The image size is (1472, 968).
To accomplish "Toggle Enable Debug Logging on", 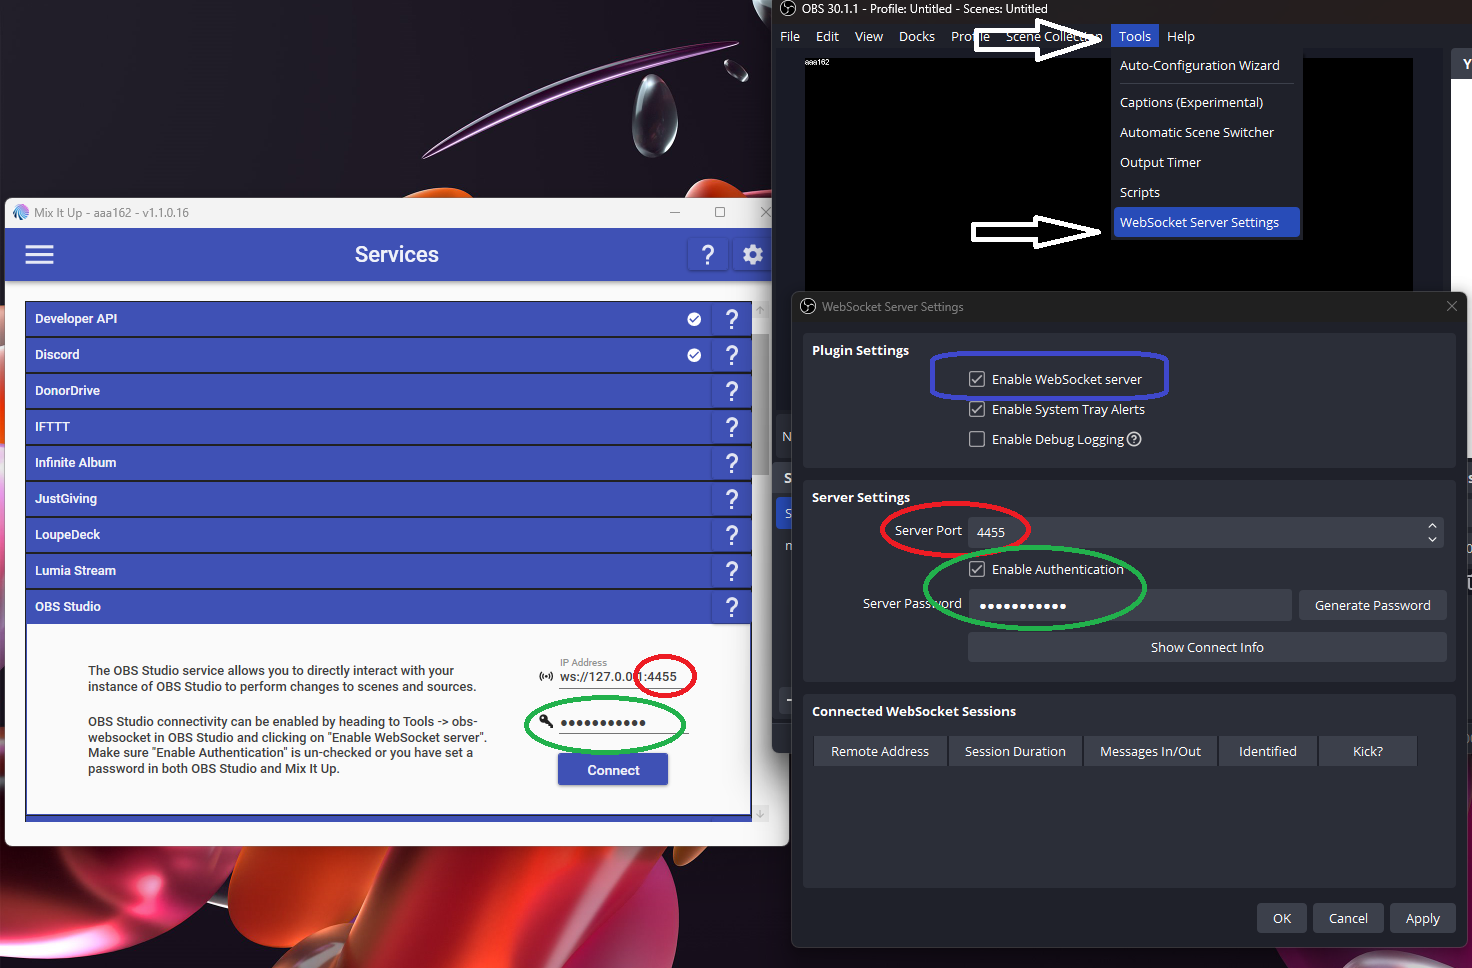I will (976, 438).
